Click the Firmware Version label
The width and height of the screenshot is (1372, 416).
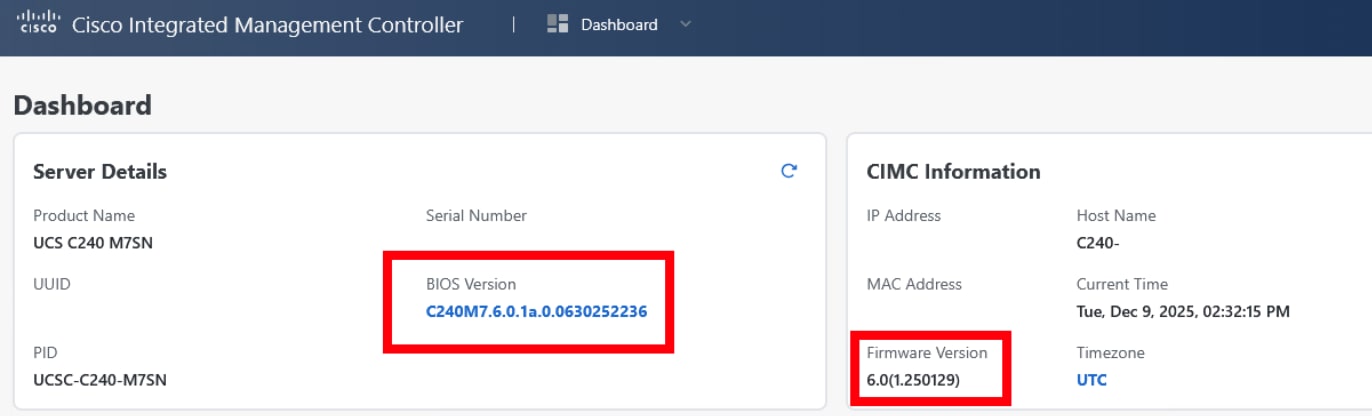coord(927,353)
